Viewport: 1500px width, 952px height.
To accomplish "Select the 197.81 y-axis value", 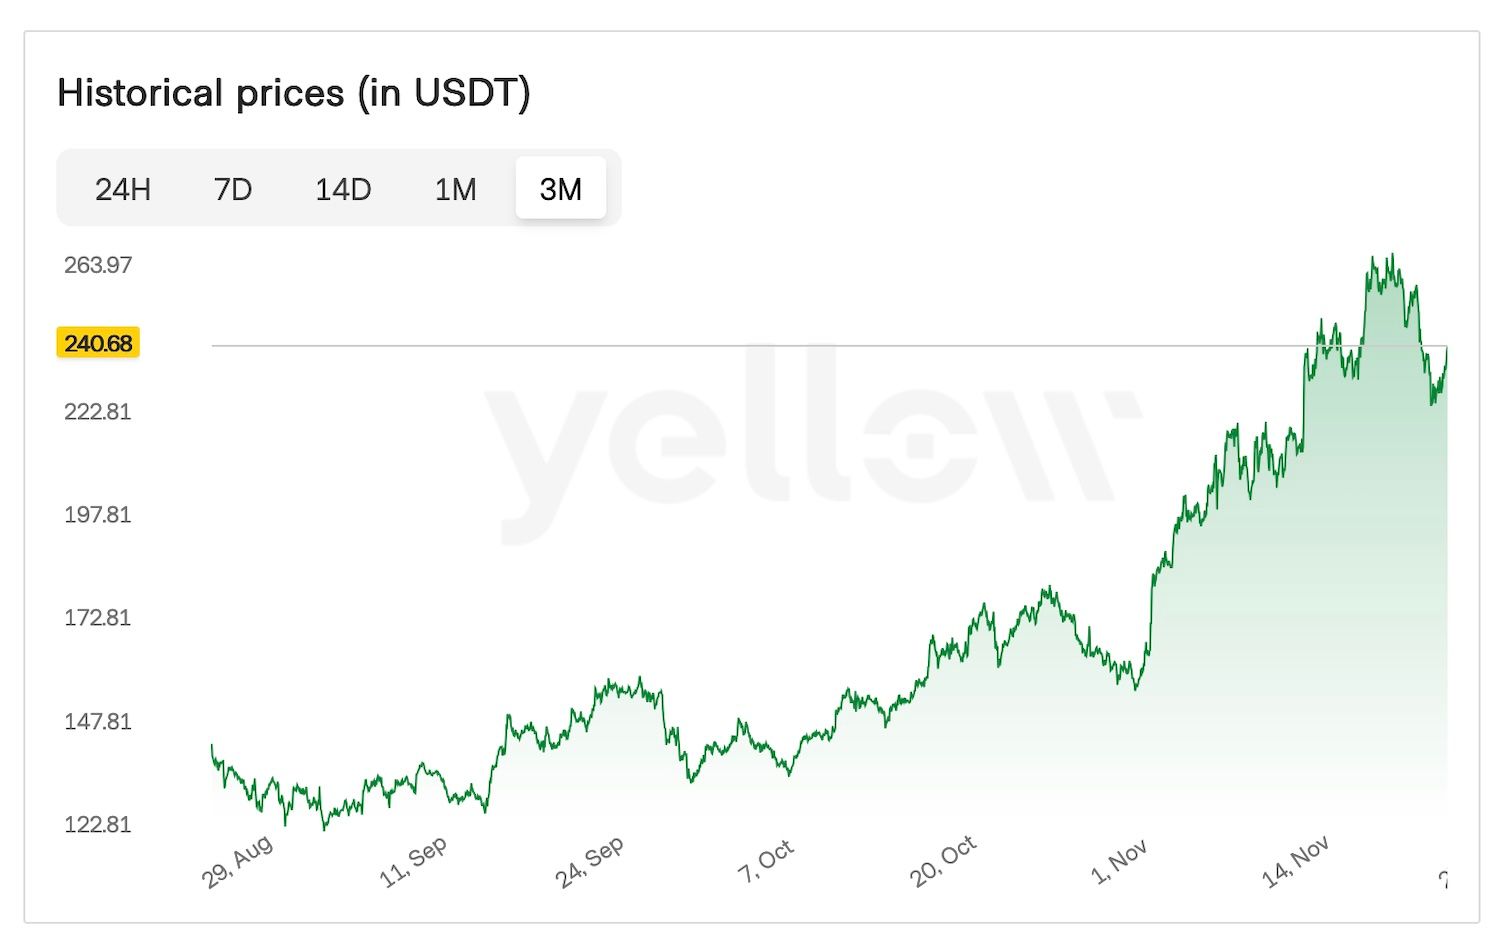I will pyautogui.click(x=98, y=515).
